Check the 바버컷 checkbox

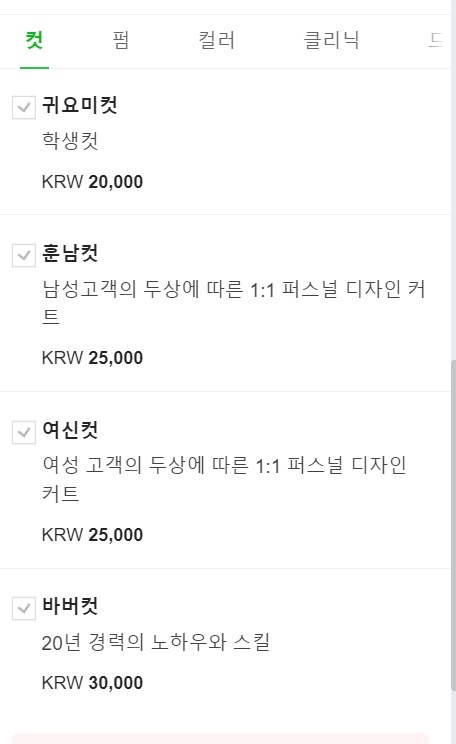pos(24,608)
